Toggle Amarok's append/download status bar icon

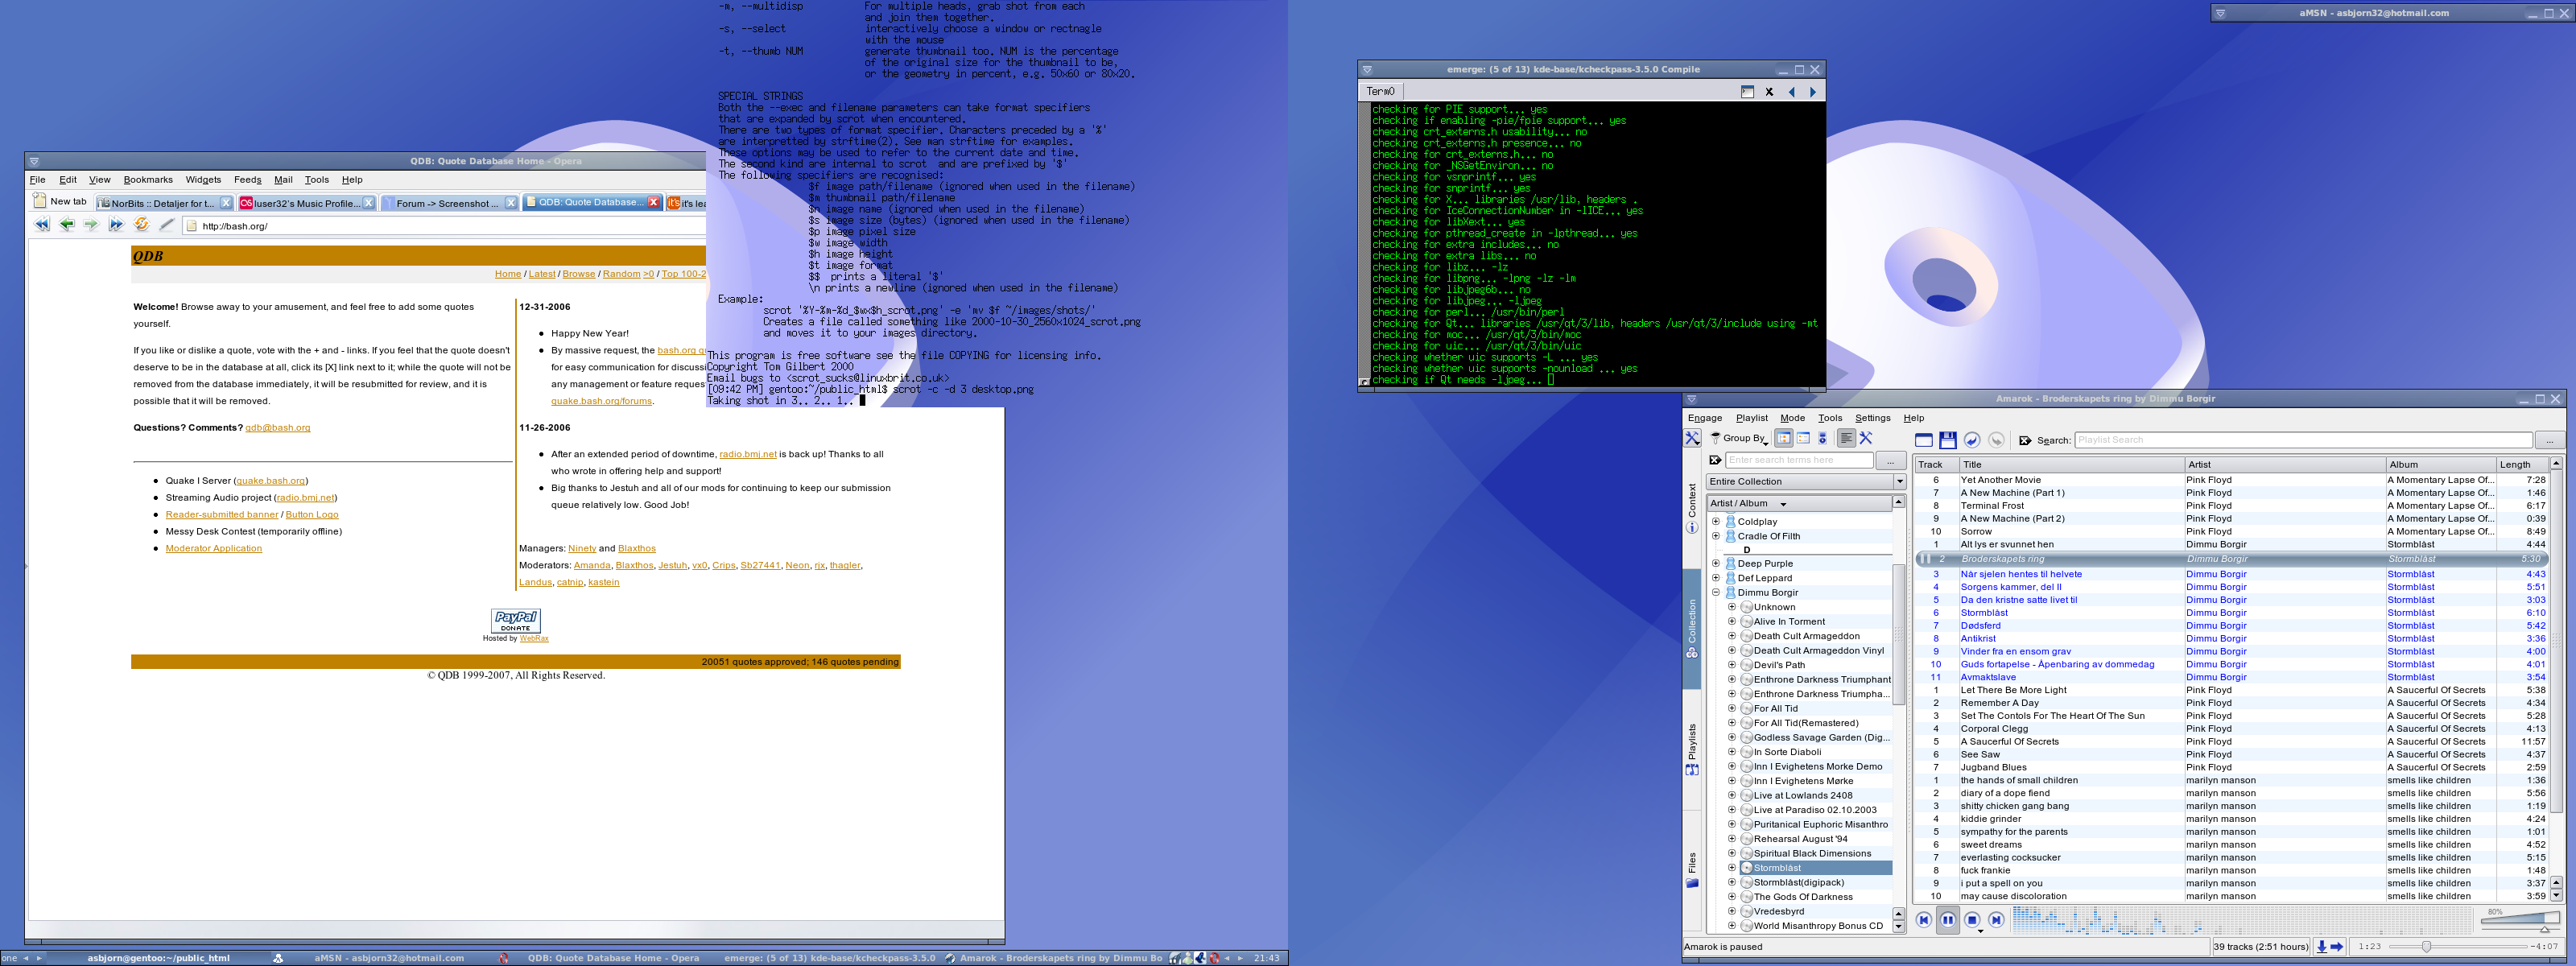click(2321, 946)
